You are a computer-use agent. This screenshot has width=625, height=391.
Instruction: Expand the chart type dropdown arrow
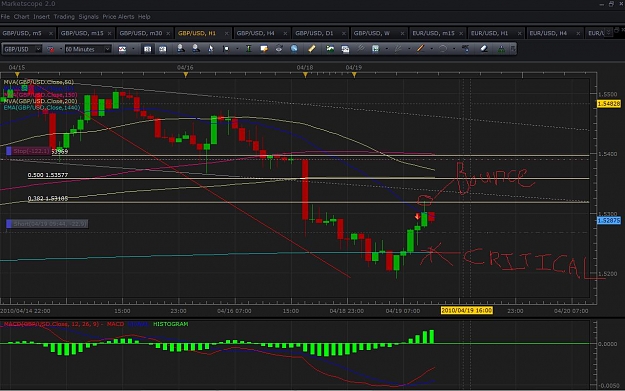click(133, 49)
